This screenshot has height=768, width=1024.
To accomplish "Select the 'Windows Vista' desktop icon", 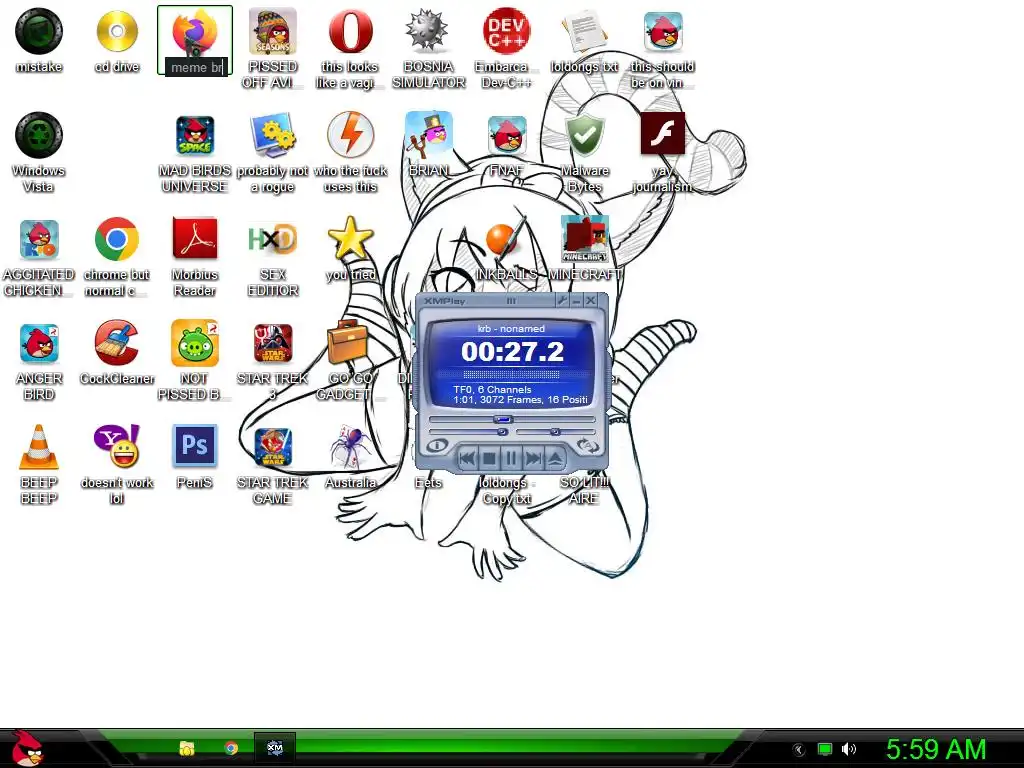I will coord(39,135).
